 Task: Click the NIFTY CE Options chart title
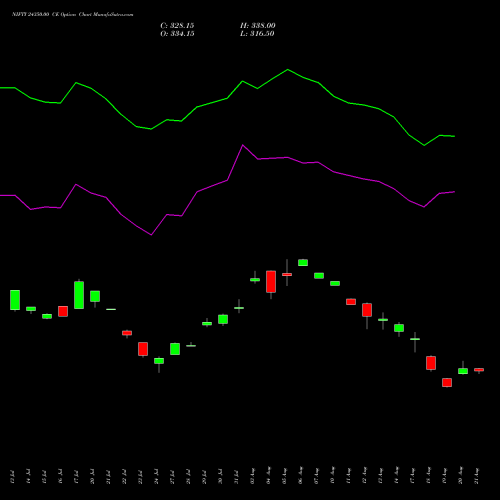pyautogui.click(x=72, y=14)
